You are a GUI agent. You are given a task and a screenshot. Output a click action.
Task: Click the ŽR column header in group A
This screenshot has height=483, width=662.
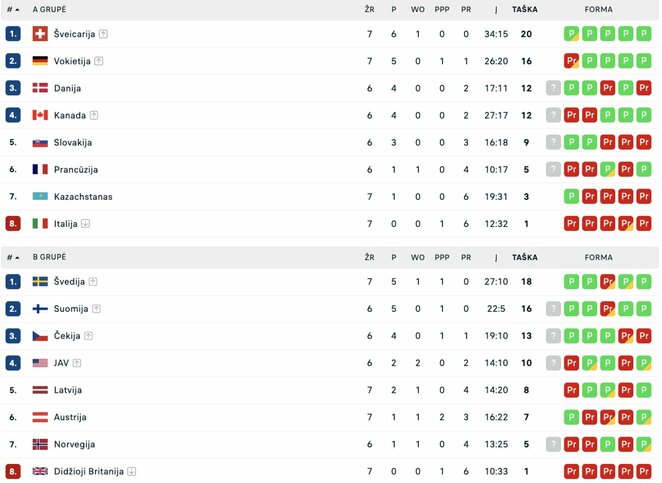click(x=369, y=9)
